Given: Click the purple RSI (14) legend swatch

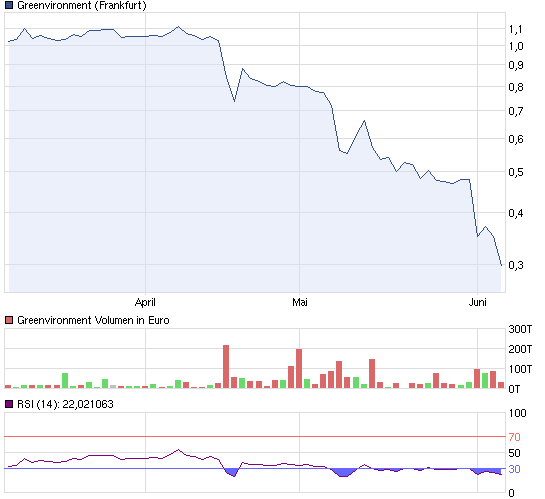Looking at the screenshot, I should pos(9,404).
